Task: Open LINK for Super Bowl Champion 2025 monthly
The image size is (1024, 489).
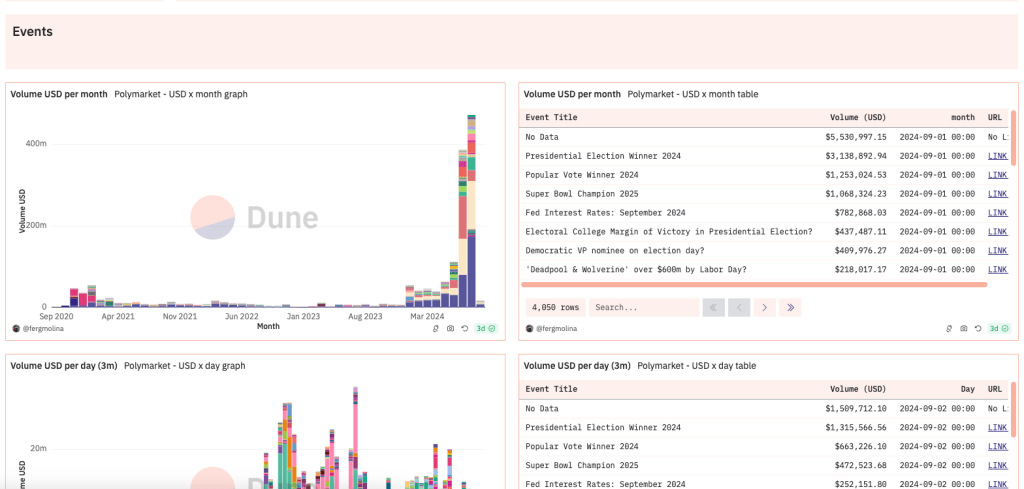Action: point(997,194)
